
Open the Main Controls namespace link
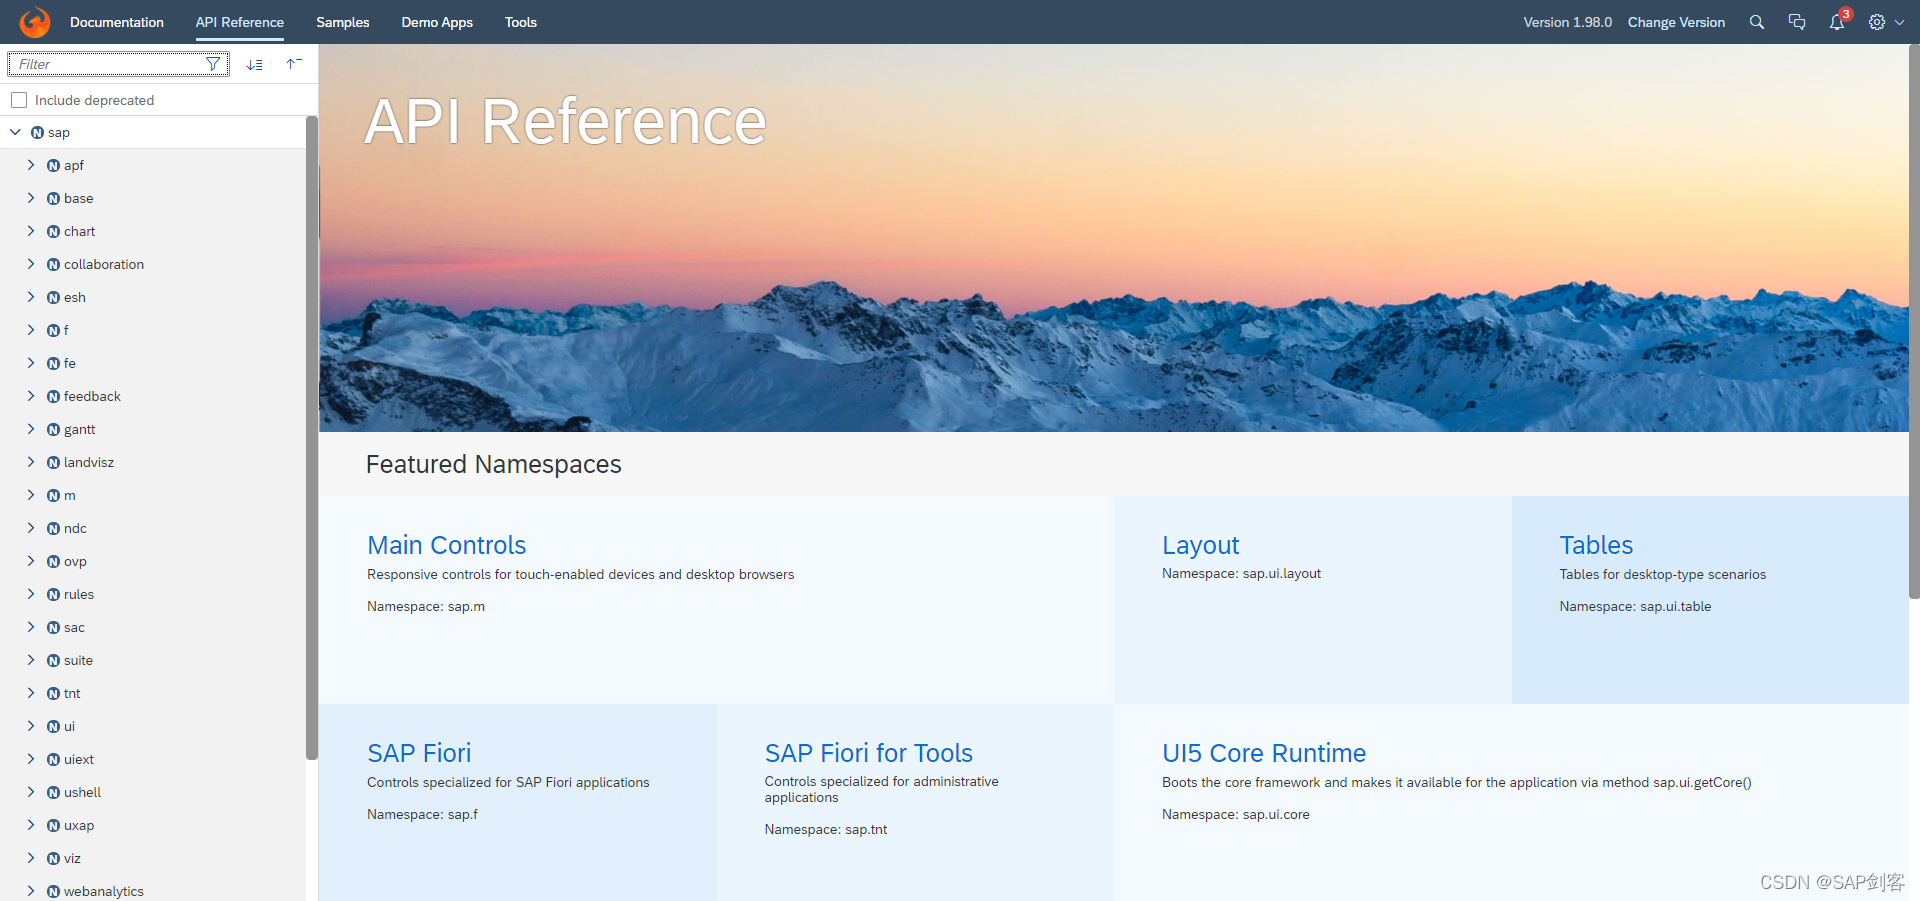click(x=446, y=545)
